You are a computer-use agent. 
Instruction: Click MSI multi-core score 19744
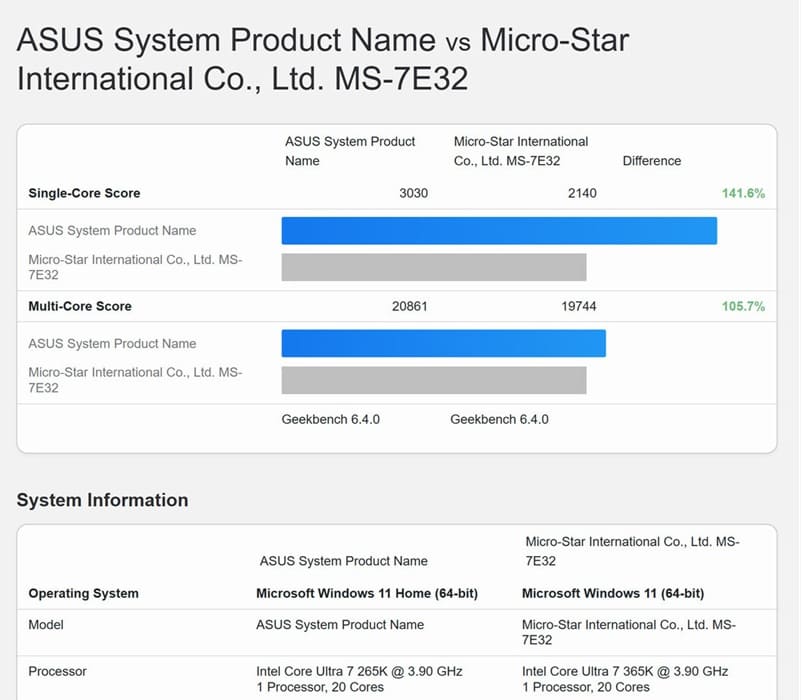579,307
